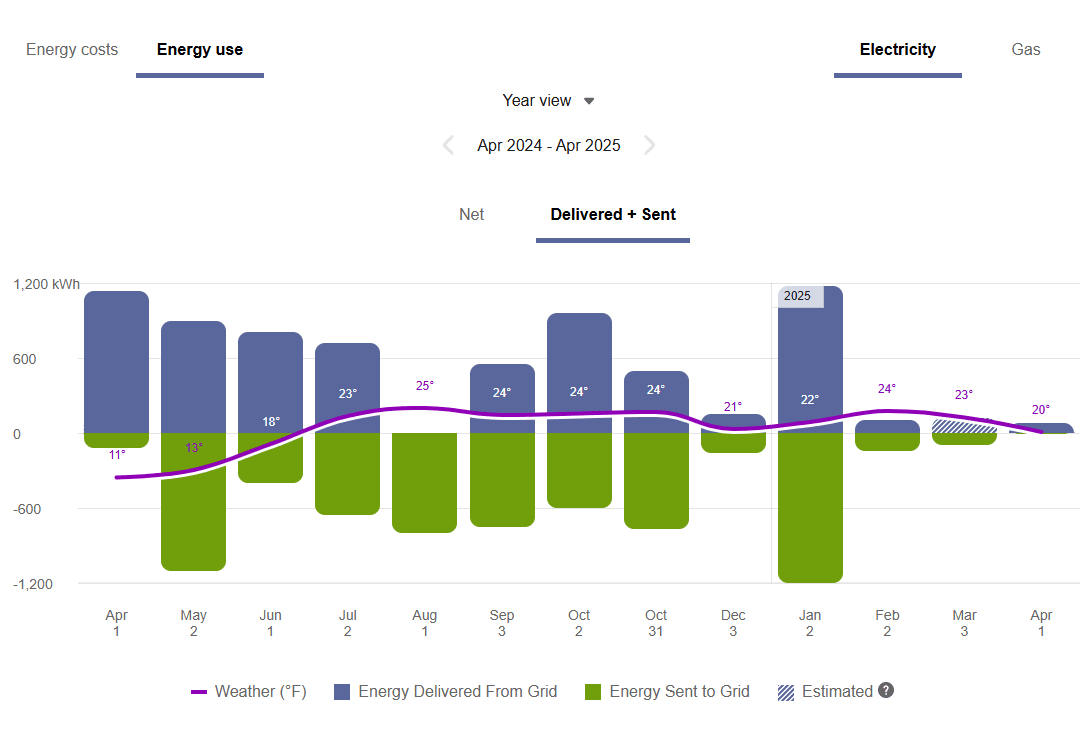
Task: Open the Estimated help tooltip icon
Action: pyautogui.click(x=885, y=691)
